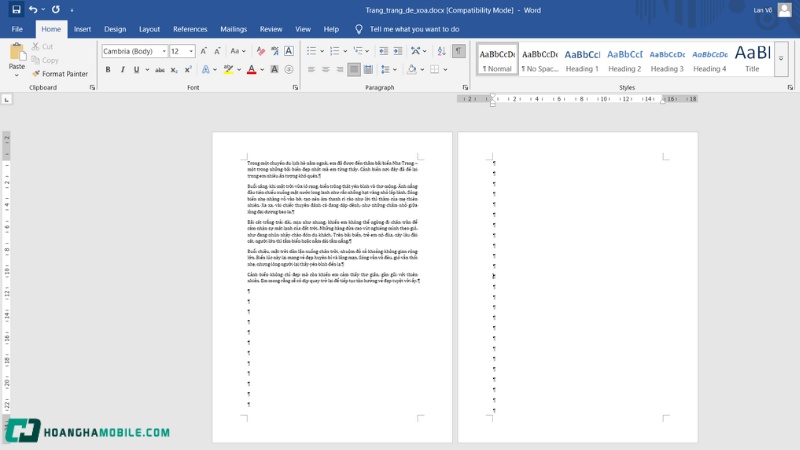
Task: Undo the last action
Action: (x=33, y=9)
